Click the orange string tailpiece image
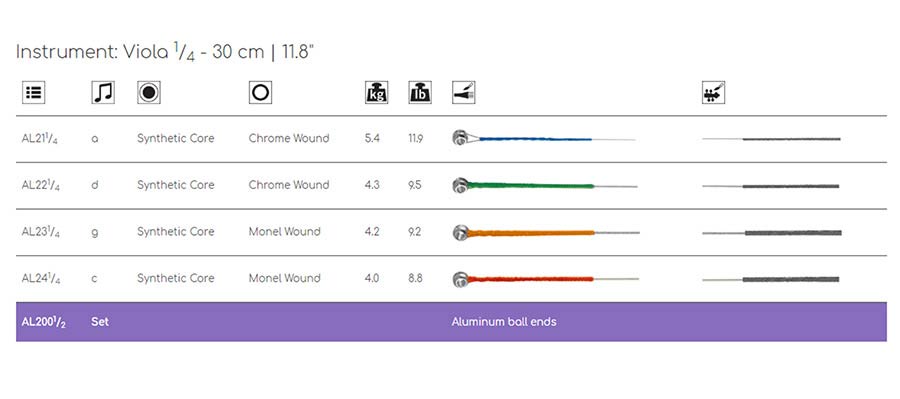Screen dimensions: 900x399 [546, 232]
